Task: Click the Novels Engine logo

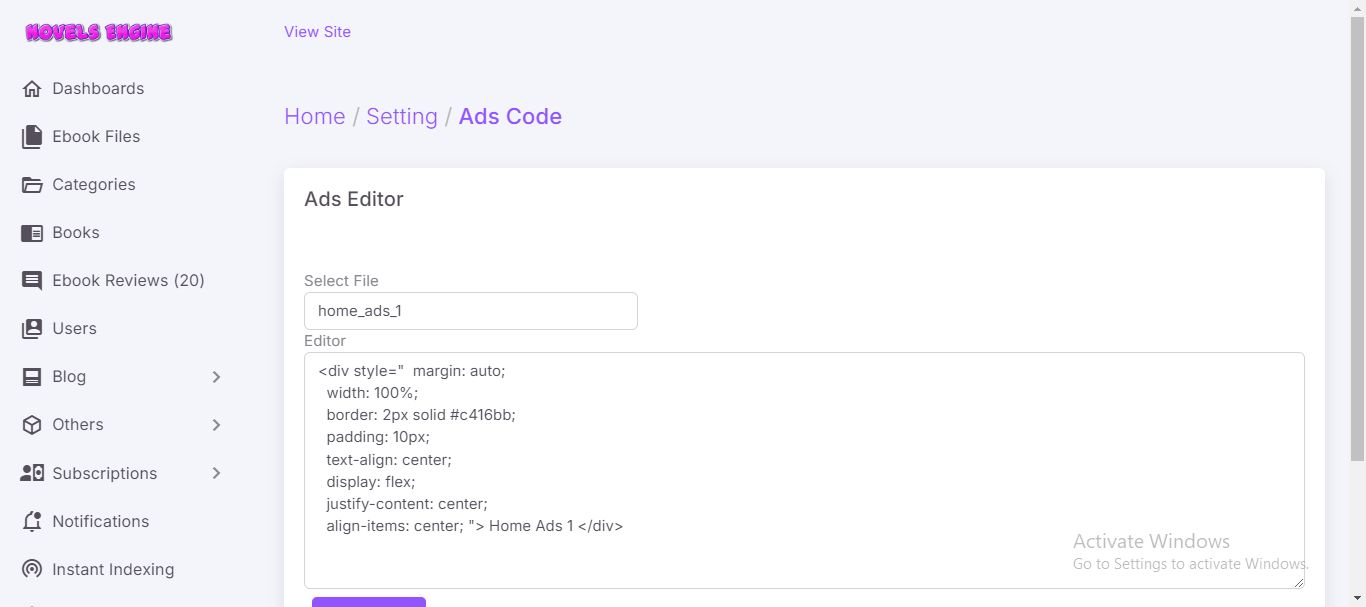Action: pos(99,33)
